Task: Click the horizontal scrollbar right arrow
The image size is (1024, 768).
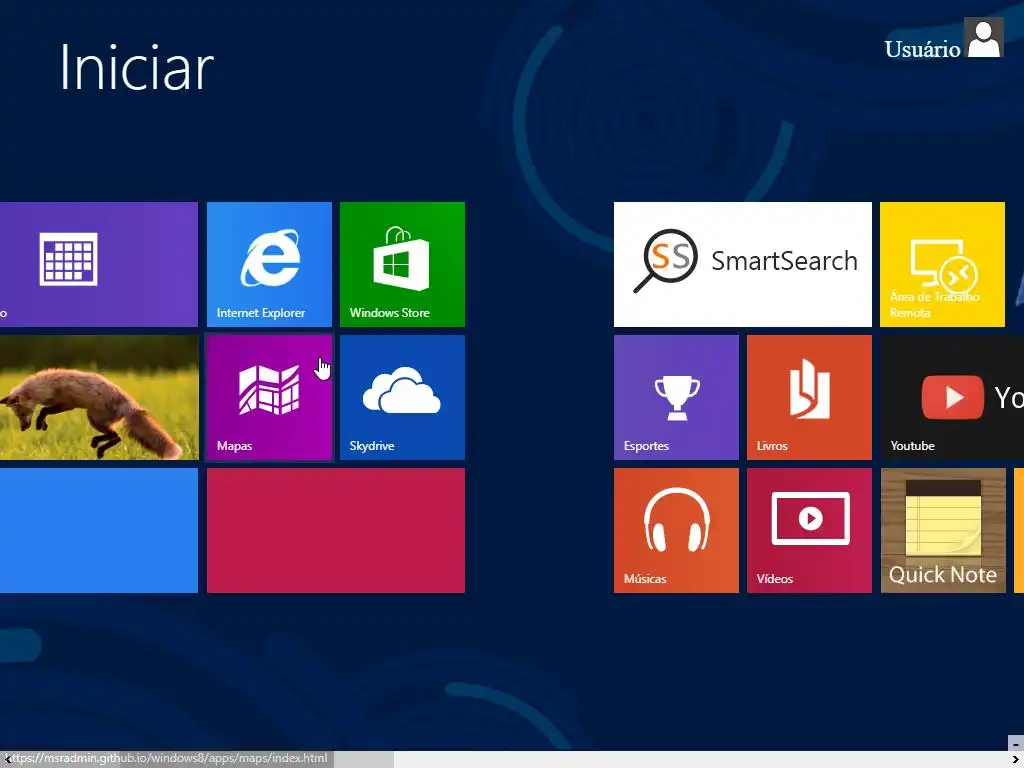Action: (x=1016, y=759)
